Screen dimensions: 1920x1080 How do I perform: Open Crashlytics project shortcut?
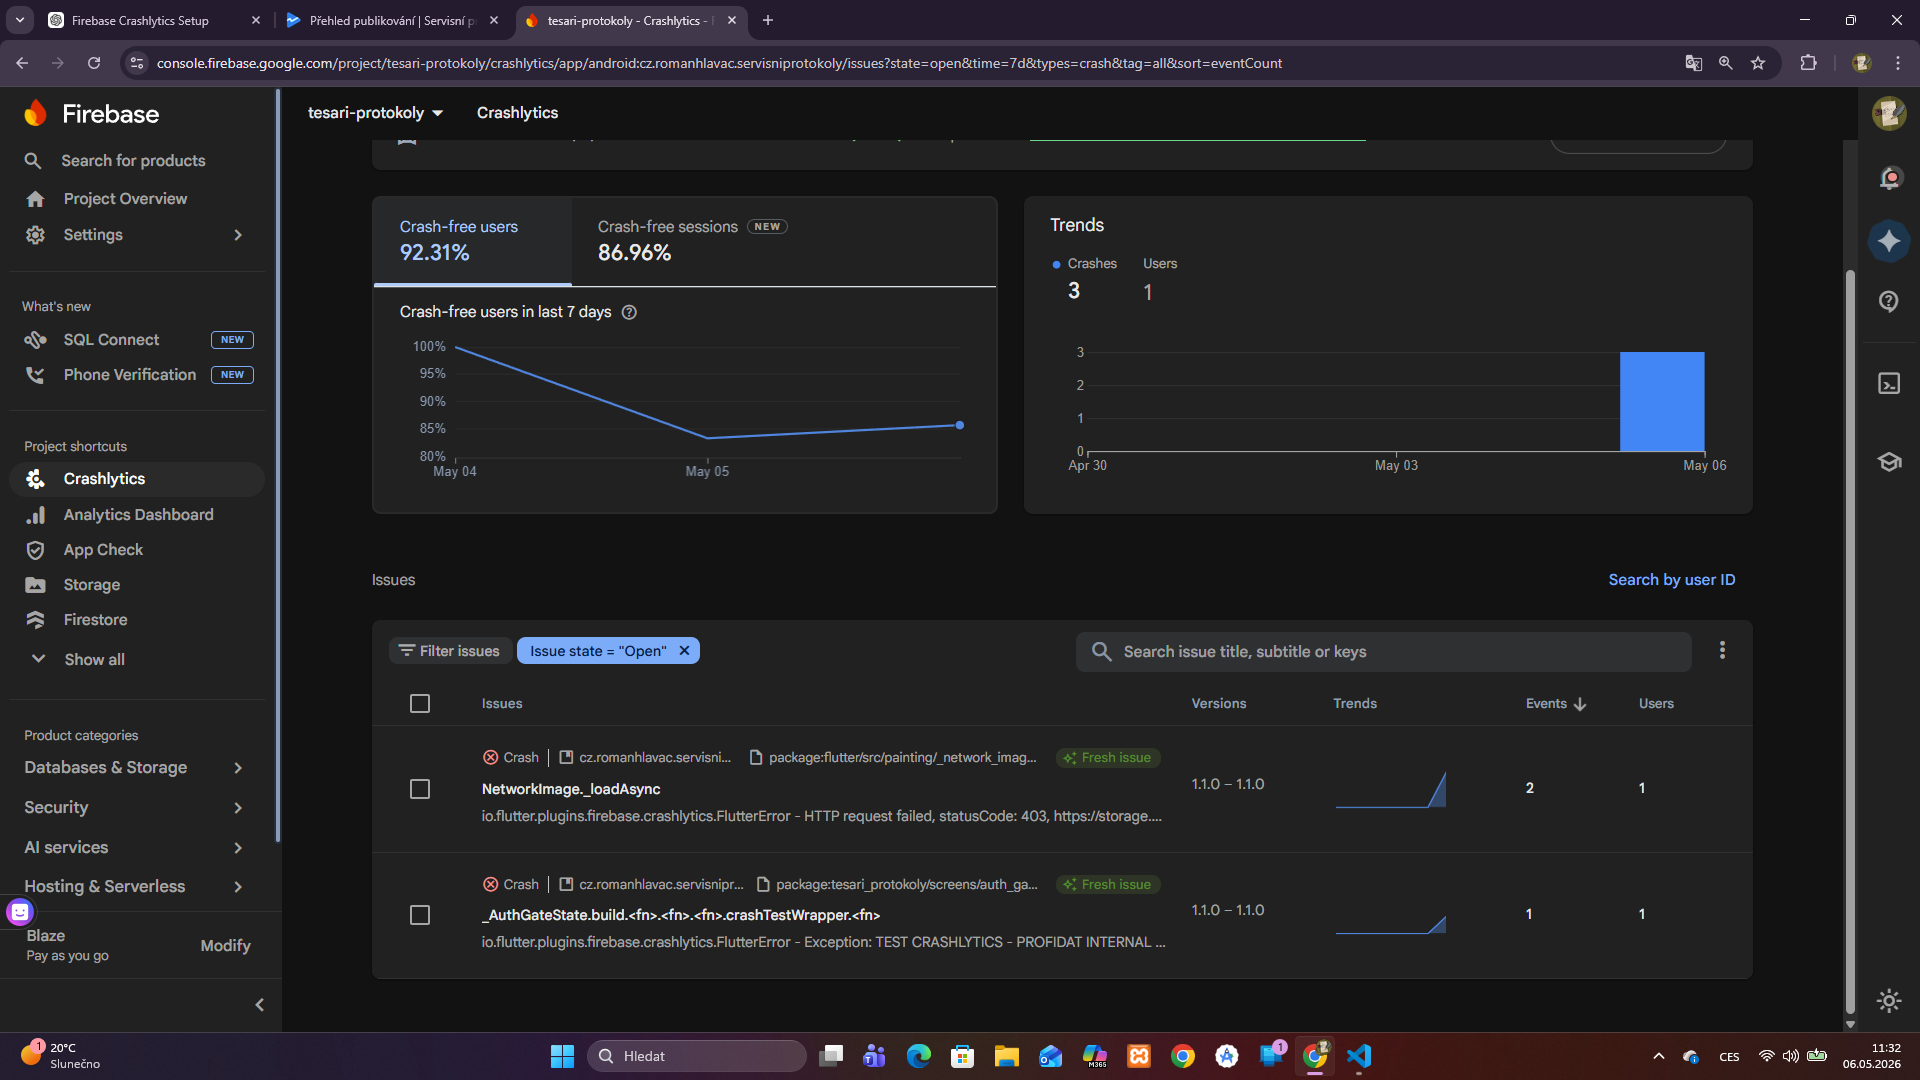tap(137, 479)
